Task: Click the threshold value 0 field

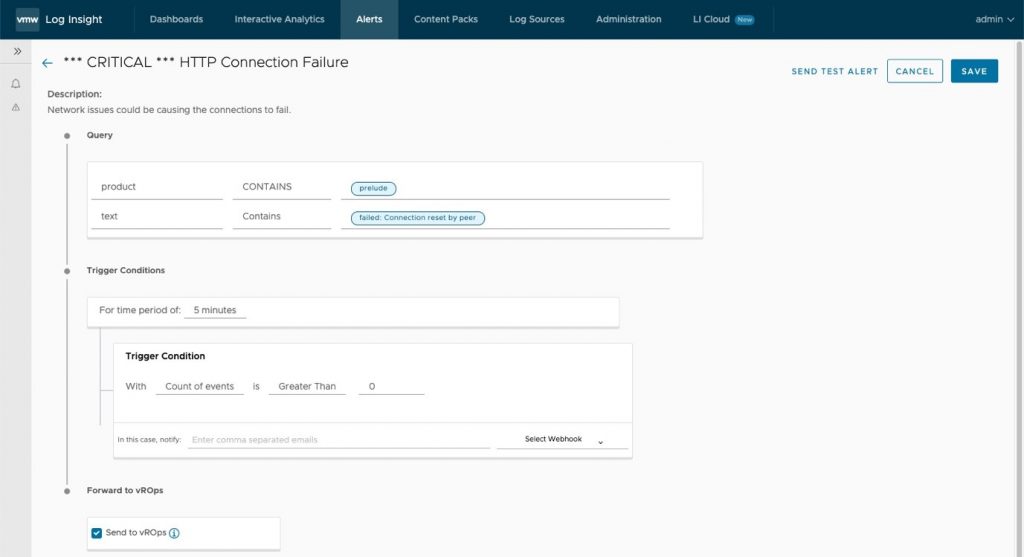Action: click(391, 387)
